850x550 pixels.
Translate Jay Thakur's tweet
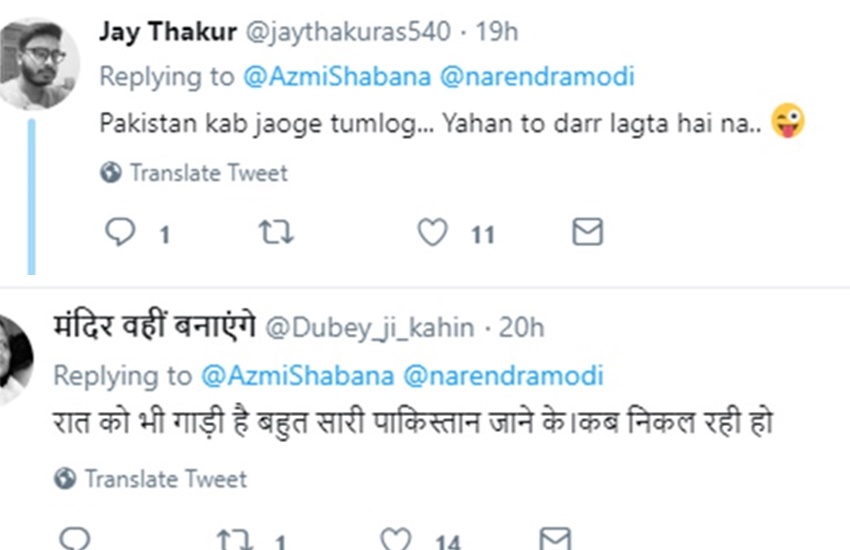tap(208, 173)
